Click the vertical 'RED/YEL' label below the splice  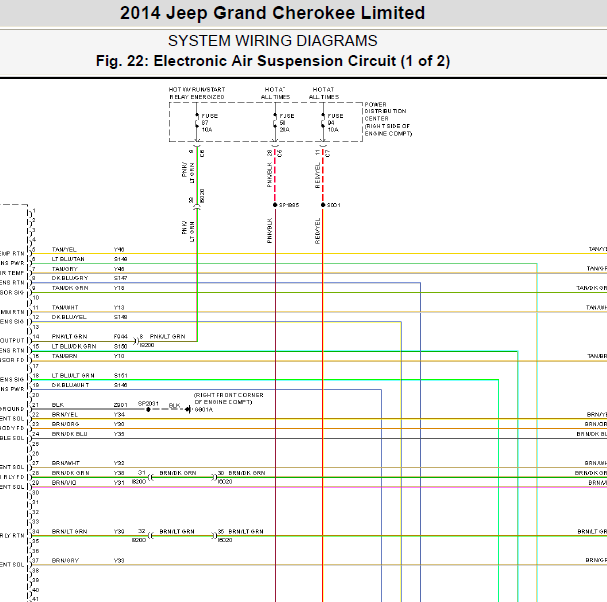[x=318, y=231]
